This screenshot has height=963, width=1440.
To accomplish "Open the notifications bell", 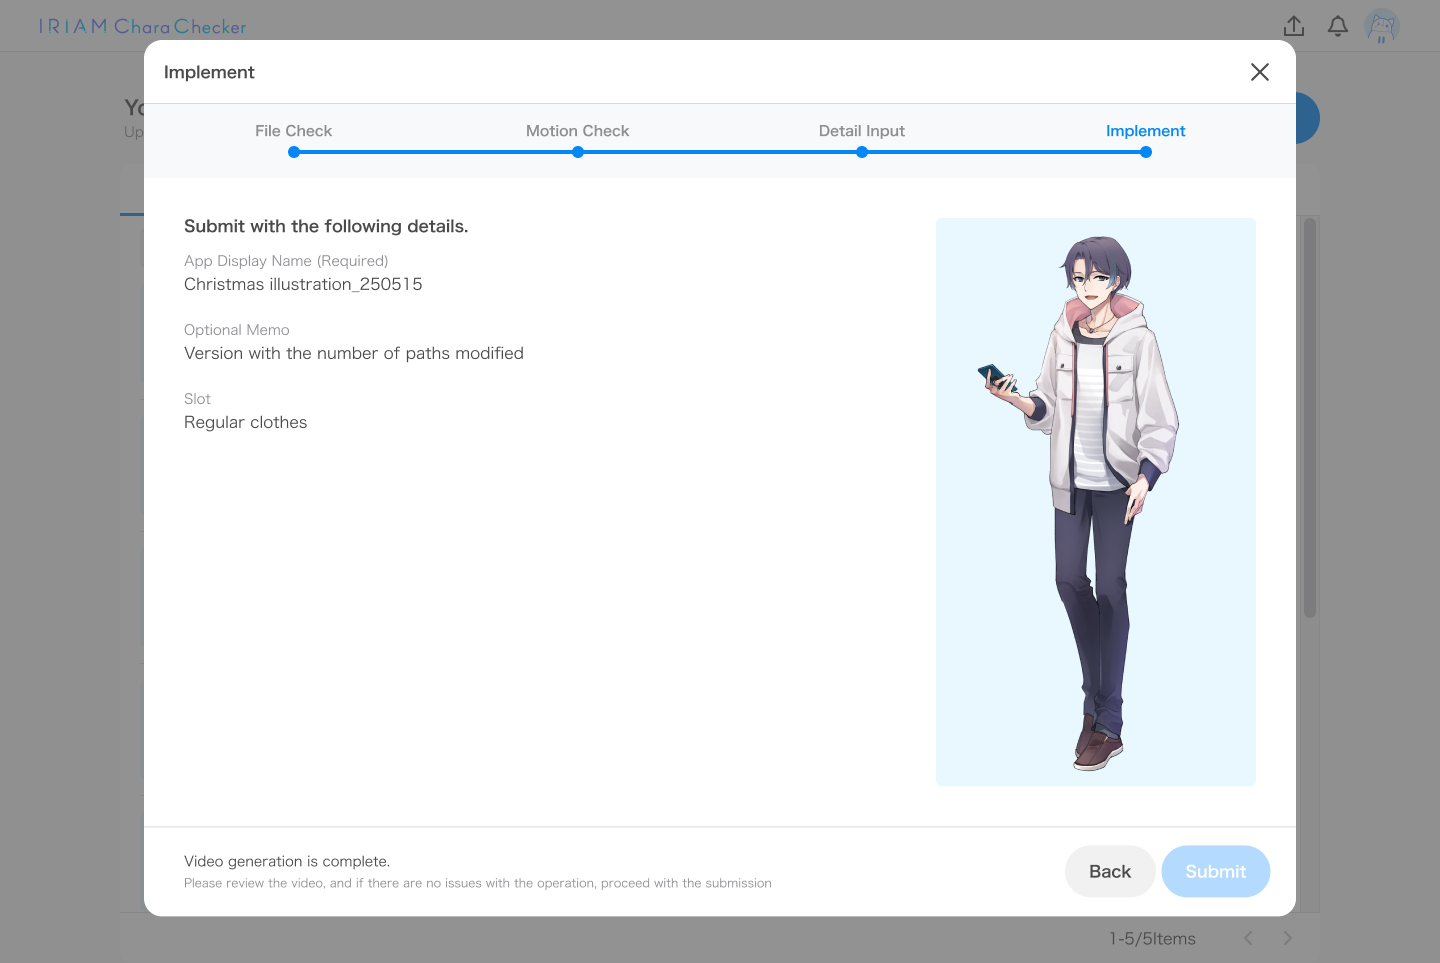I will click(1338, 26).
